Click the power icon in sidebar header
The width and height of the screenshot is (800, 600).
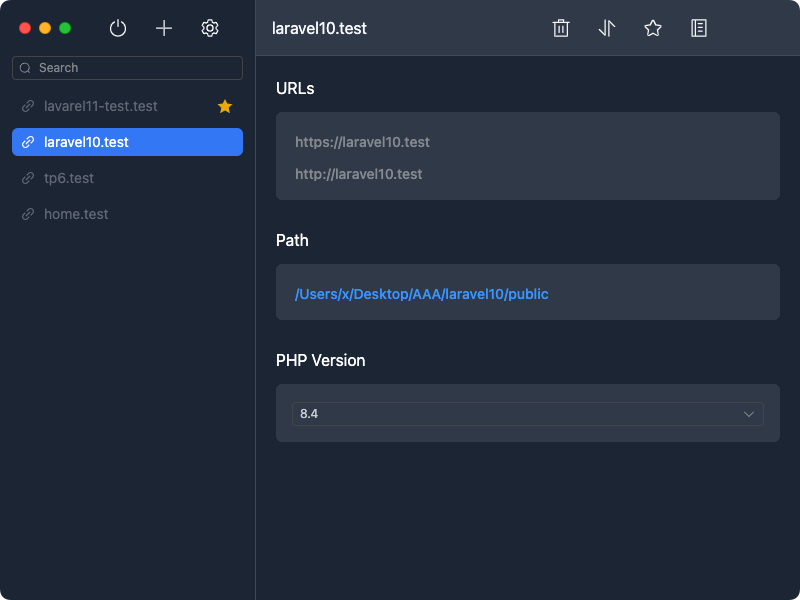118,28
